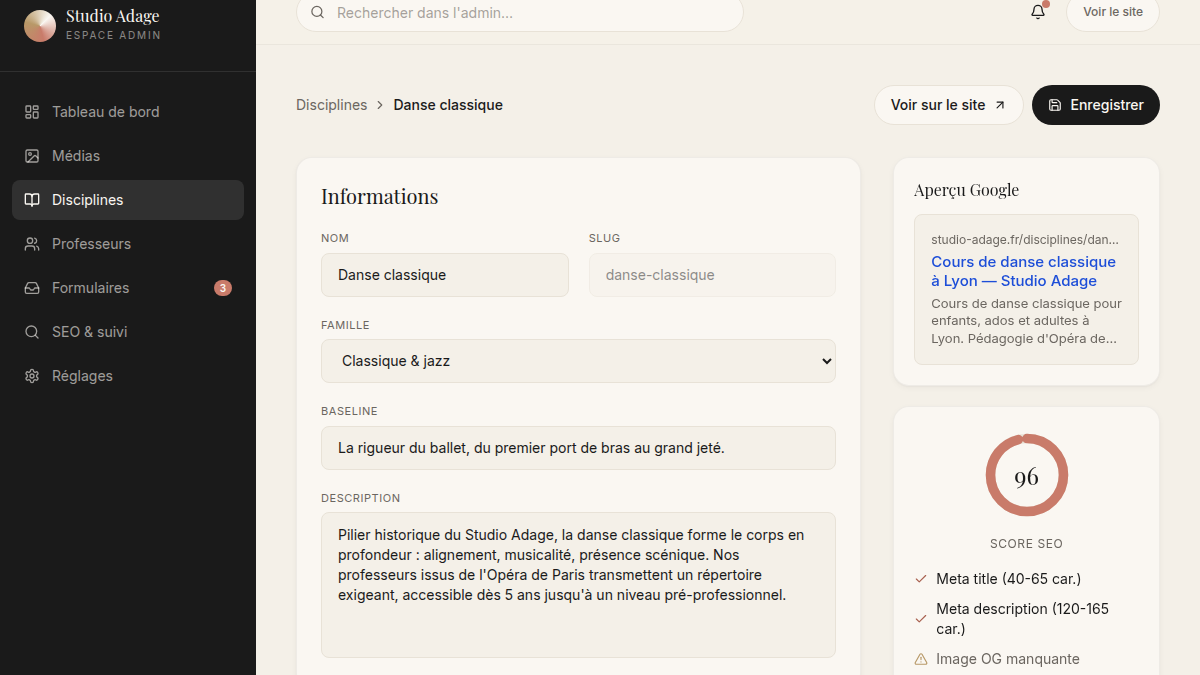Image resolution: width=1200 pixels, height=675 pixels.
Task: Click the Studio Adage logo circle
Action: pos(40,26)
